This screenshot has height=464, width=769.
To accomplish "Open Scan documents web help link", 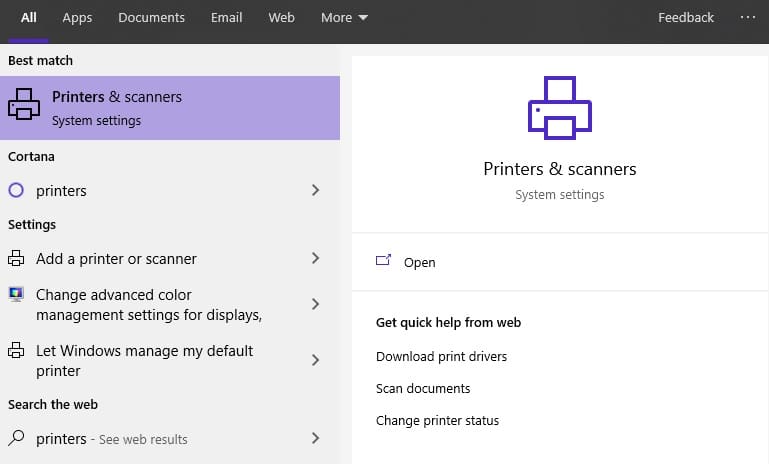I will [x=423, y=388].
